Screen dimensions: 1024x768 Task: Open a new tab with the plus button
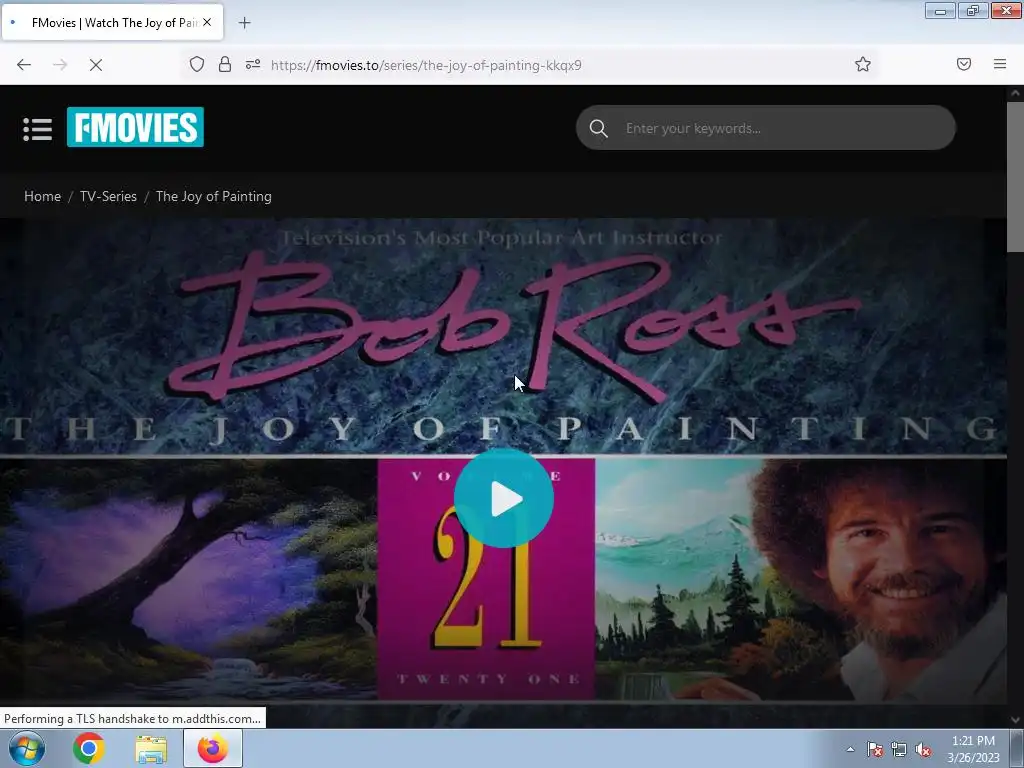point(244,23)
